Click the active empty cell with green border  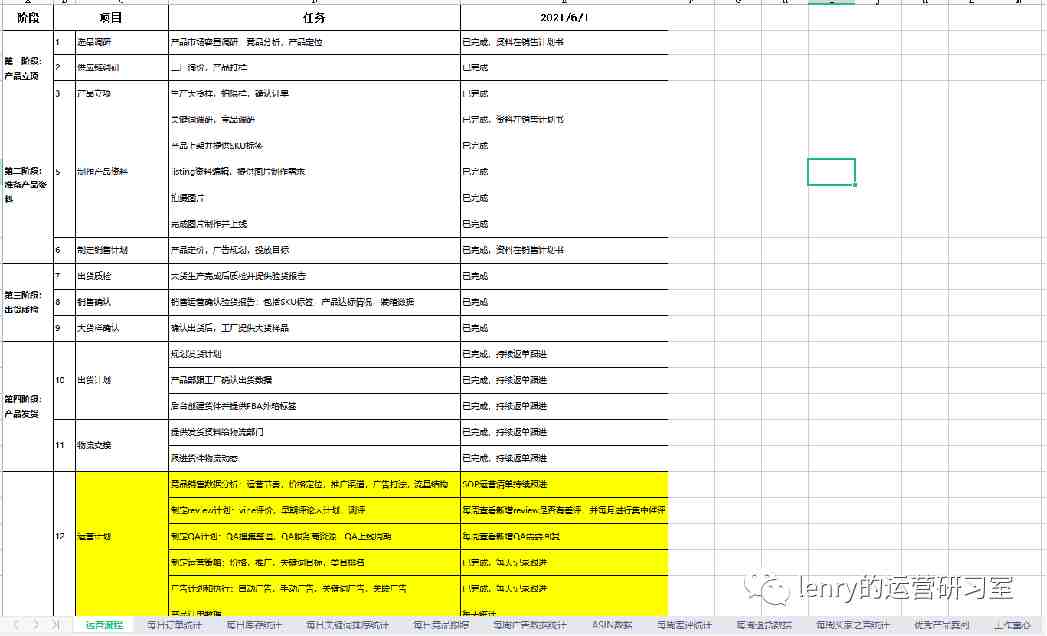(831, 172)
